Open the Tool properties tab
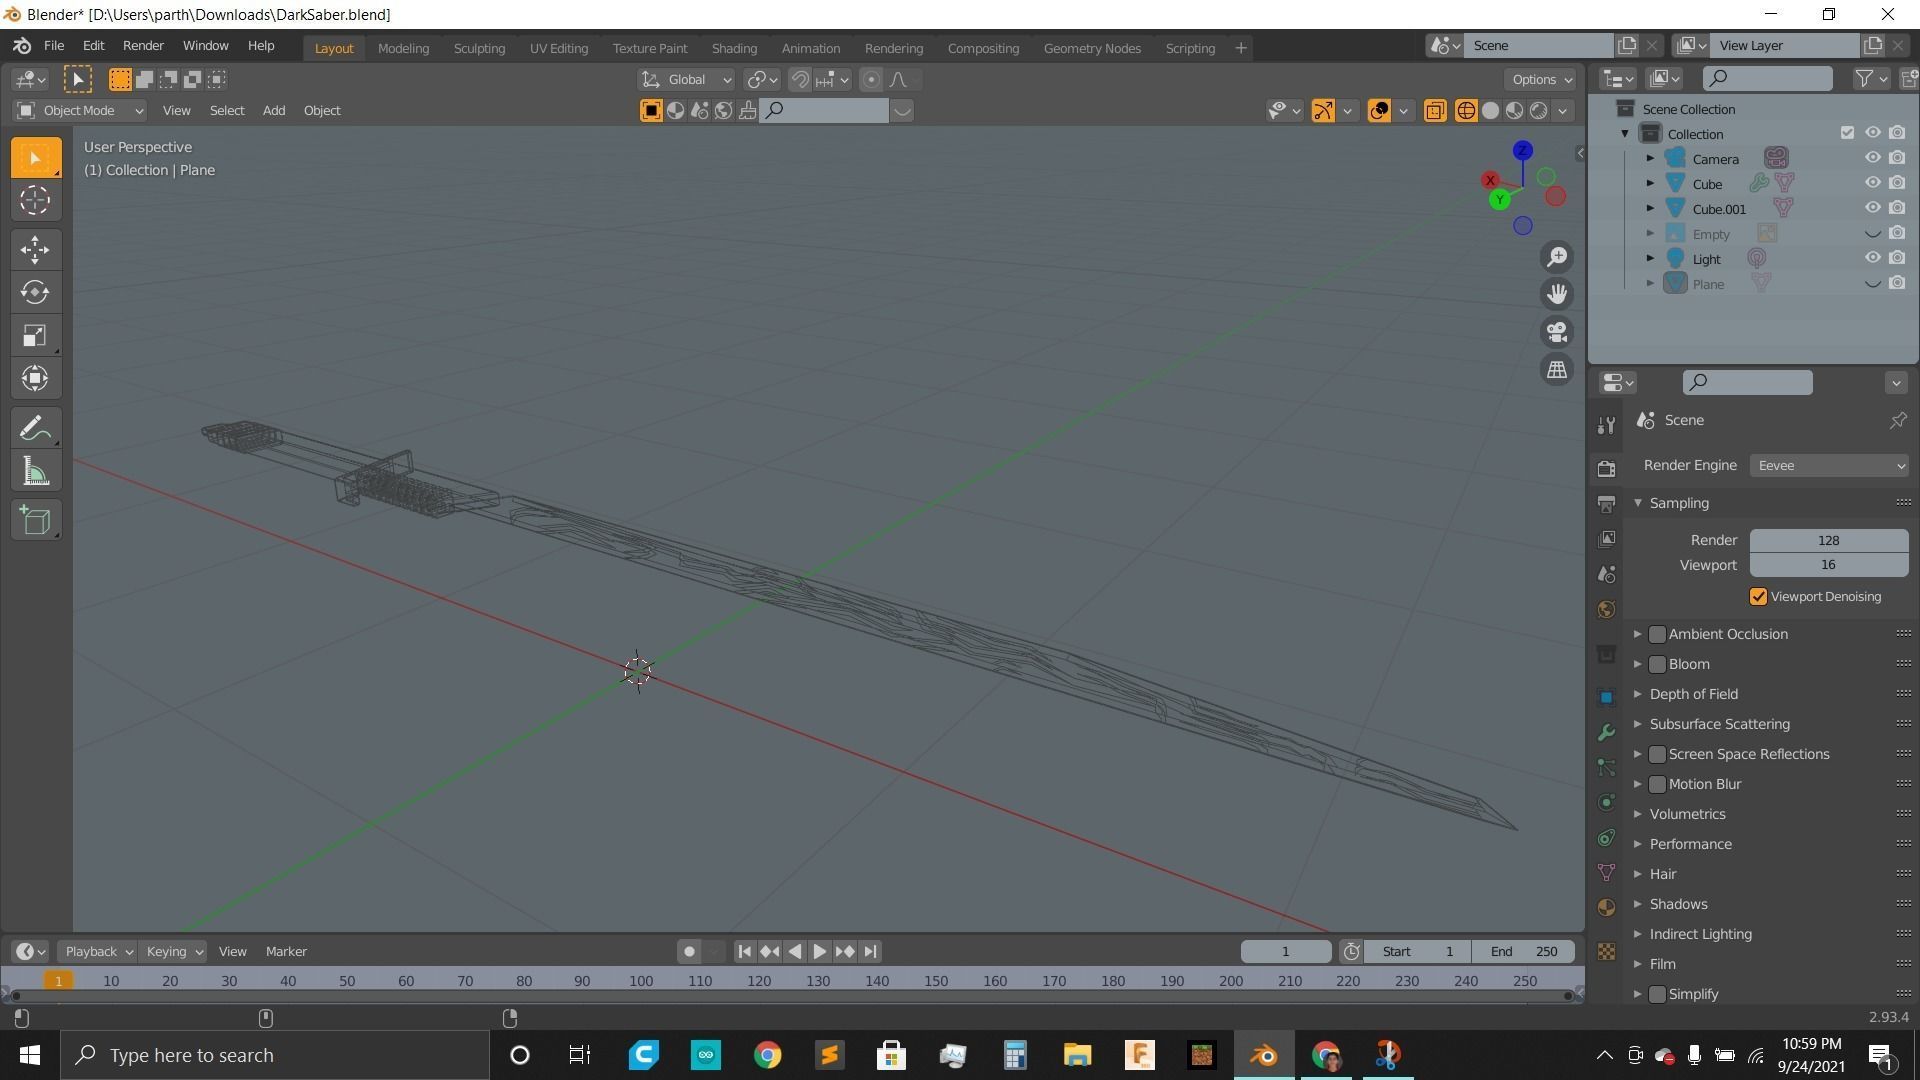The image size is (1920, 1080). click(x=1606, y=425)
